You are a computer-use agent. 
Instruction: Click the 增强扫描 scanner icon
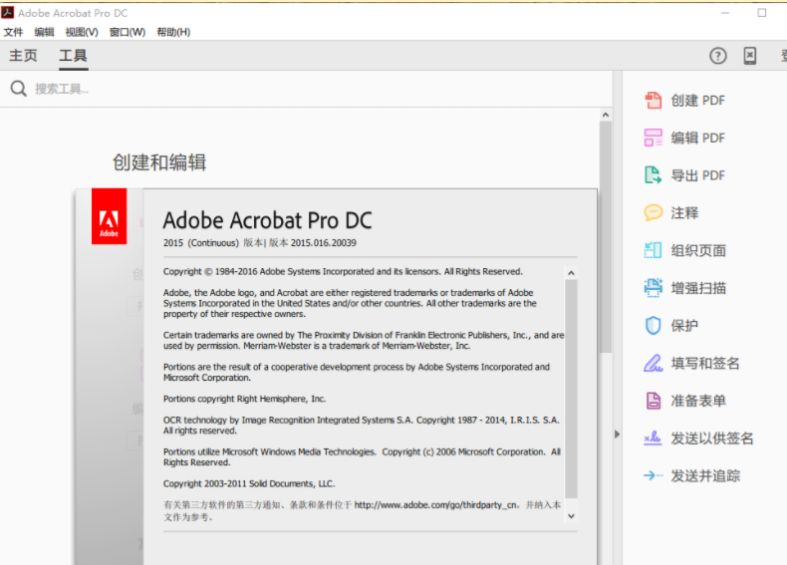click(x=653, y=288)
